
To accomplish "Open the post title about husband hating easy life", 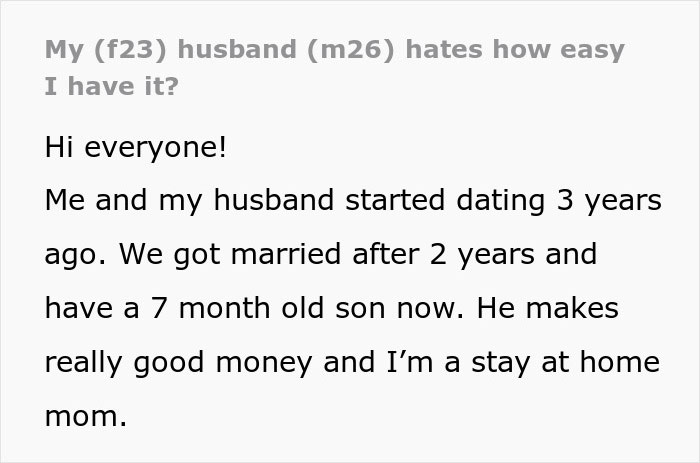I will (x=334, y=67).
